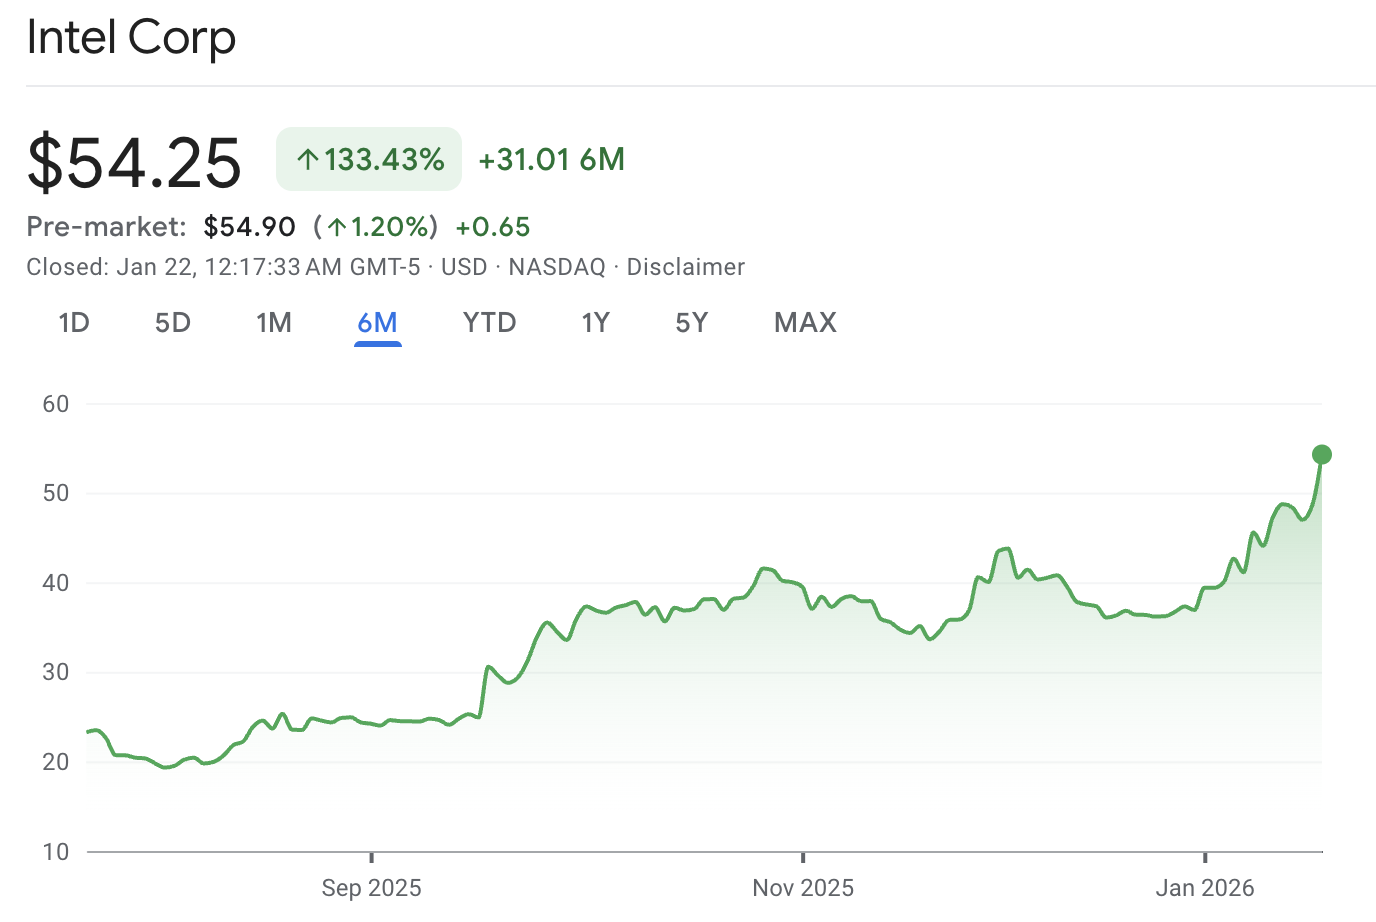Select the 1D time range

tap(74, 322)
